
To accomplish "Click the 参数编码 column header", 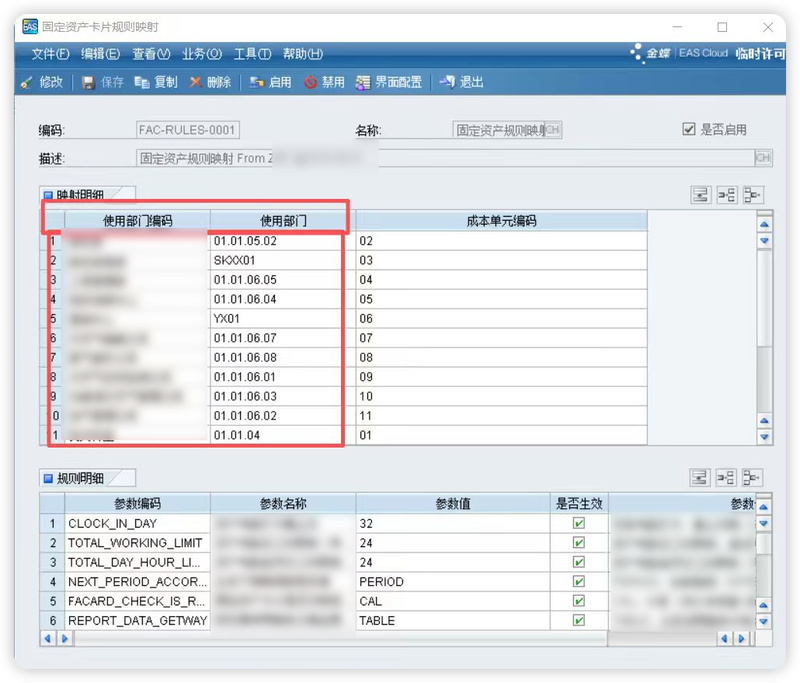I will pos(137,504).
